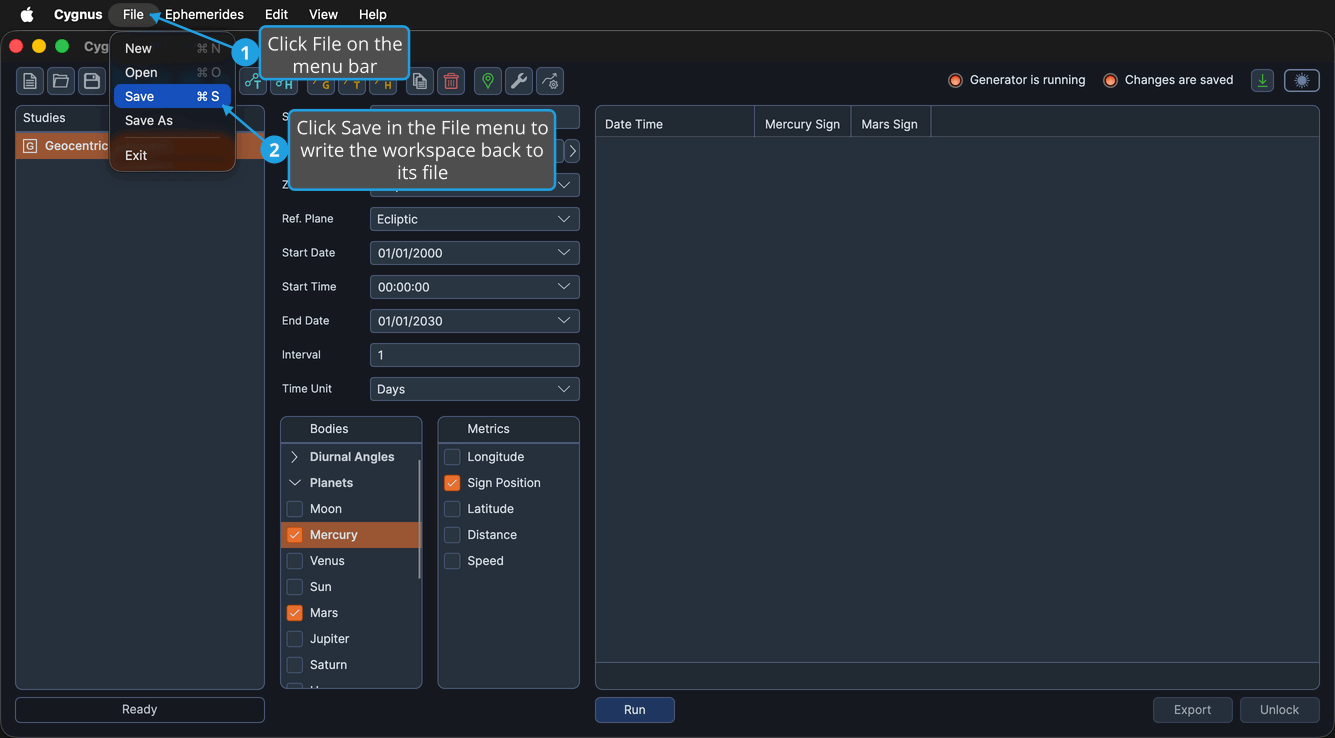Click the Changes are saved indicator
1335x738 pixels.
coord(1168,80)
